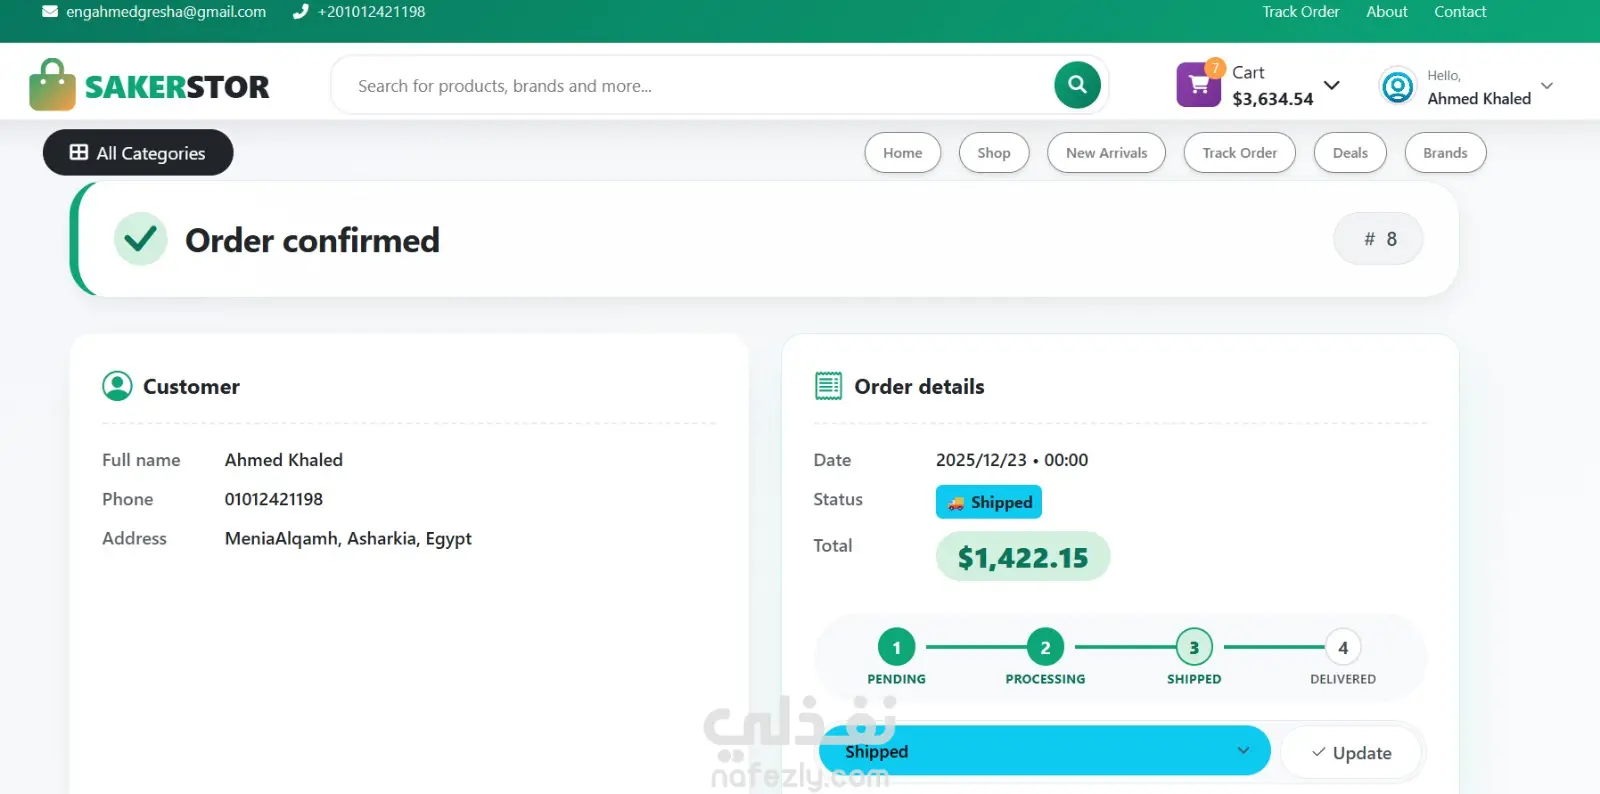Click the order confirmed checkmark icon

(x=140, y=239)
